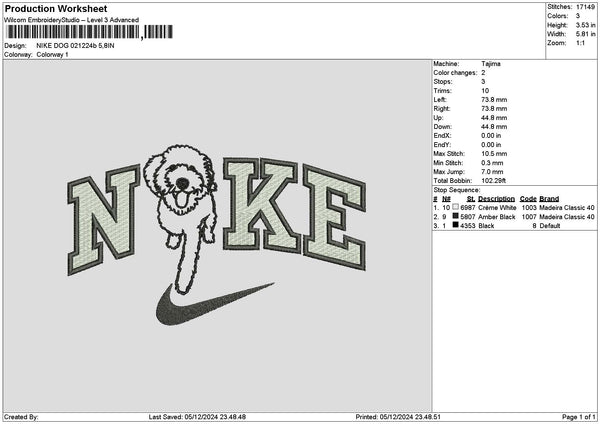Image resolution: width=600 pixels, height=424 pixels.
Task: Click the Max Stitch value '10.5 mm'
Action: [494, 154]
